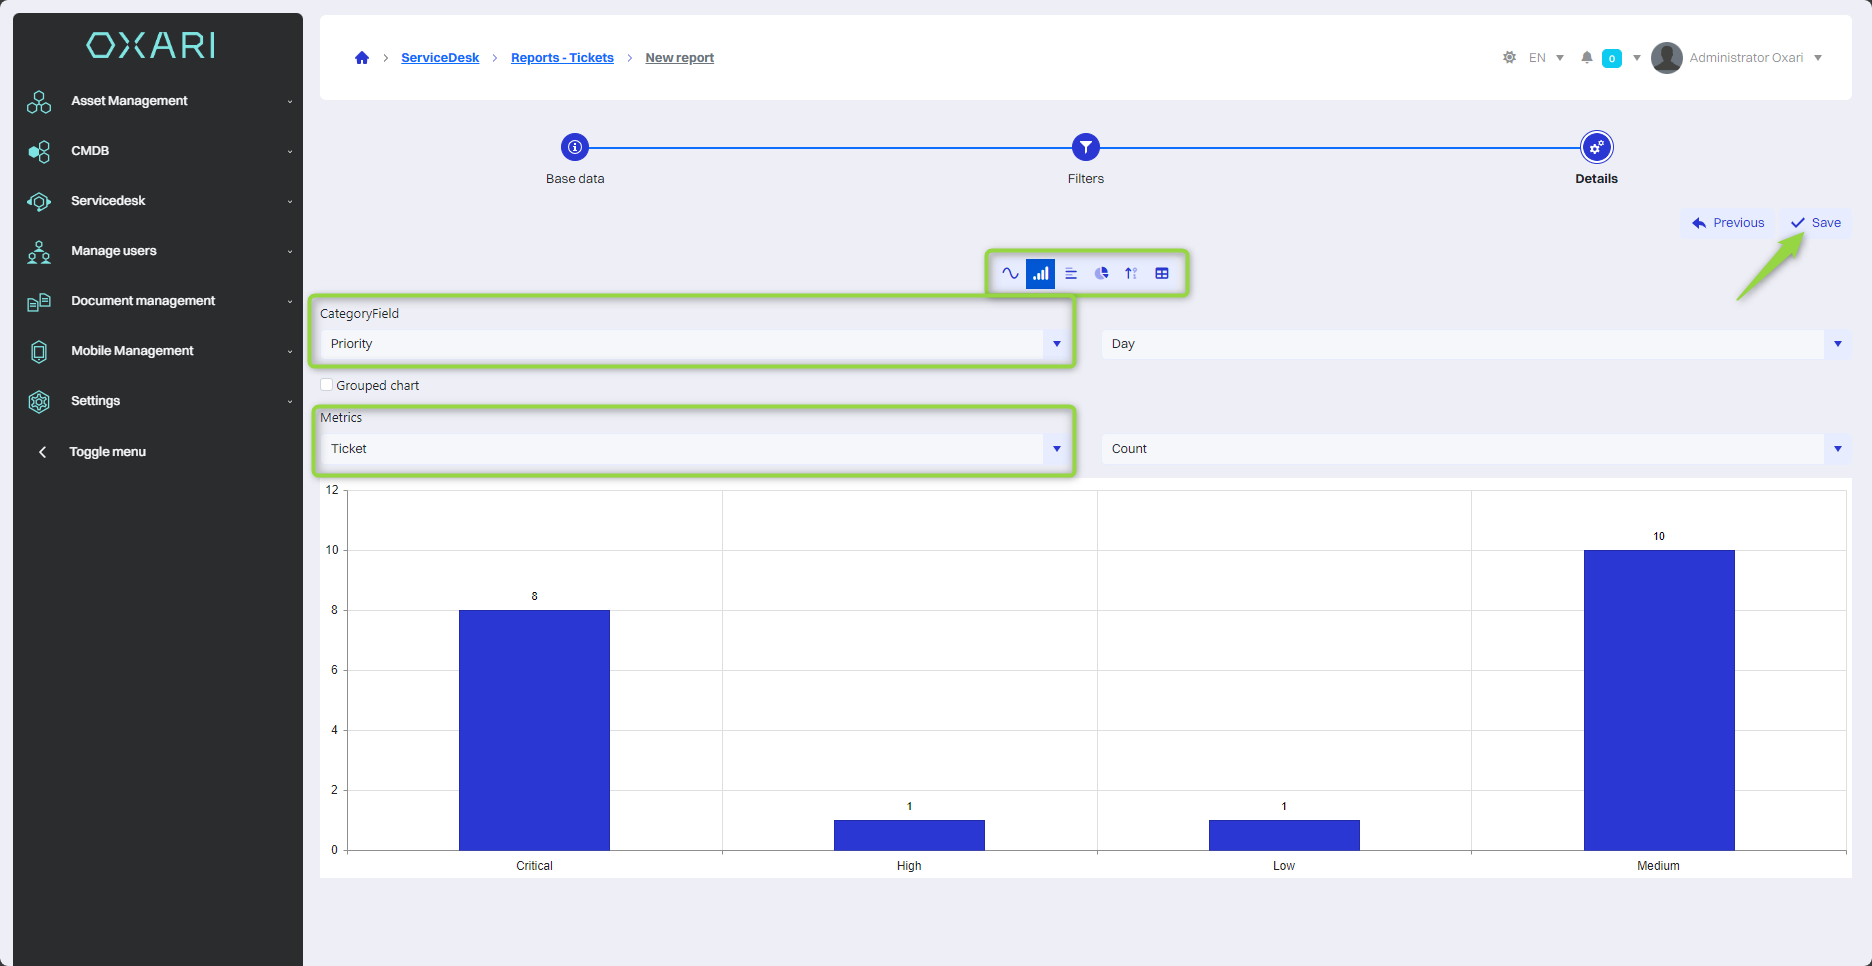The height and width of the screenshot is (966, 1872).
Task: Select the table view chart icon
Action: 1162,273
